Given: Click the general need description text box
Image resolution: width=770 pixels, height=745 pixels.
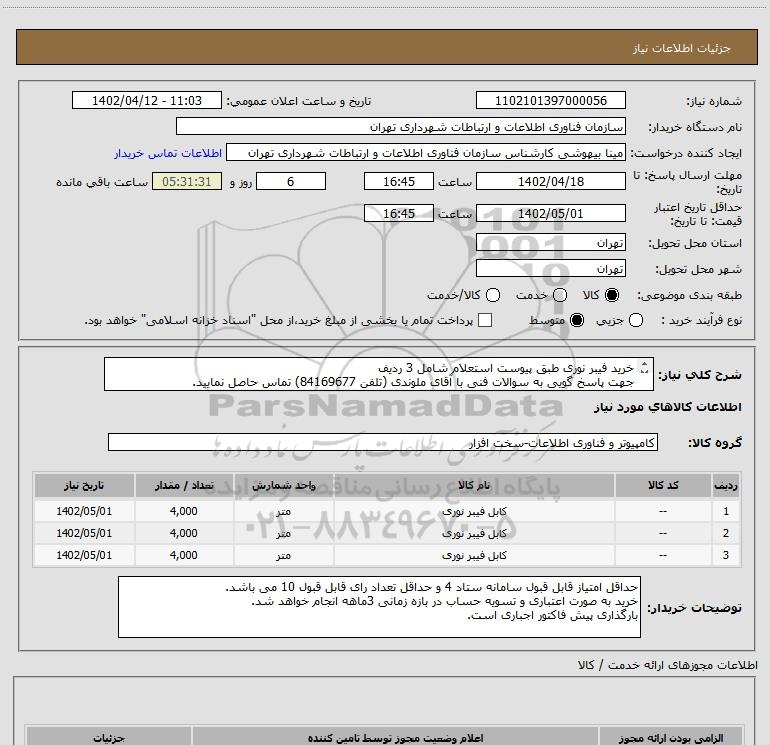Looking at the screenshot, I should [x=379, y=375].
